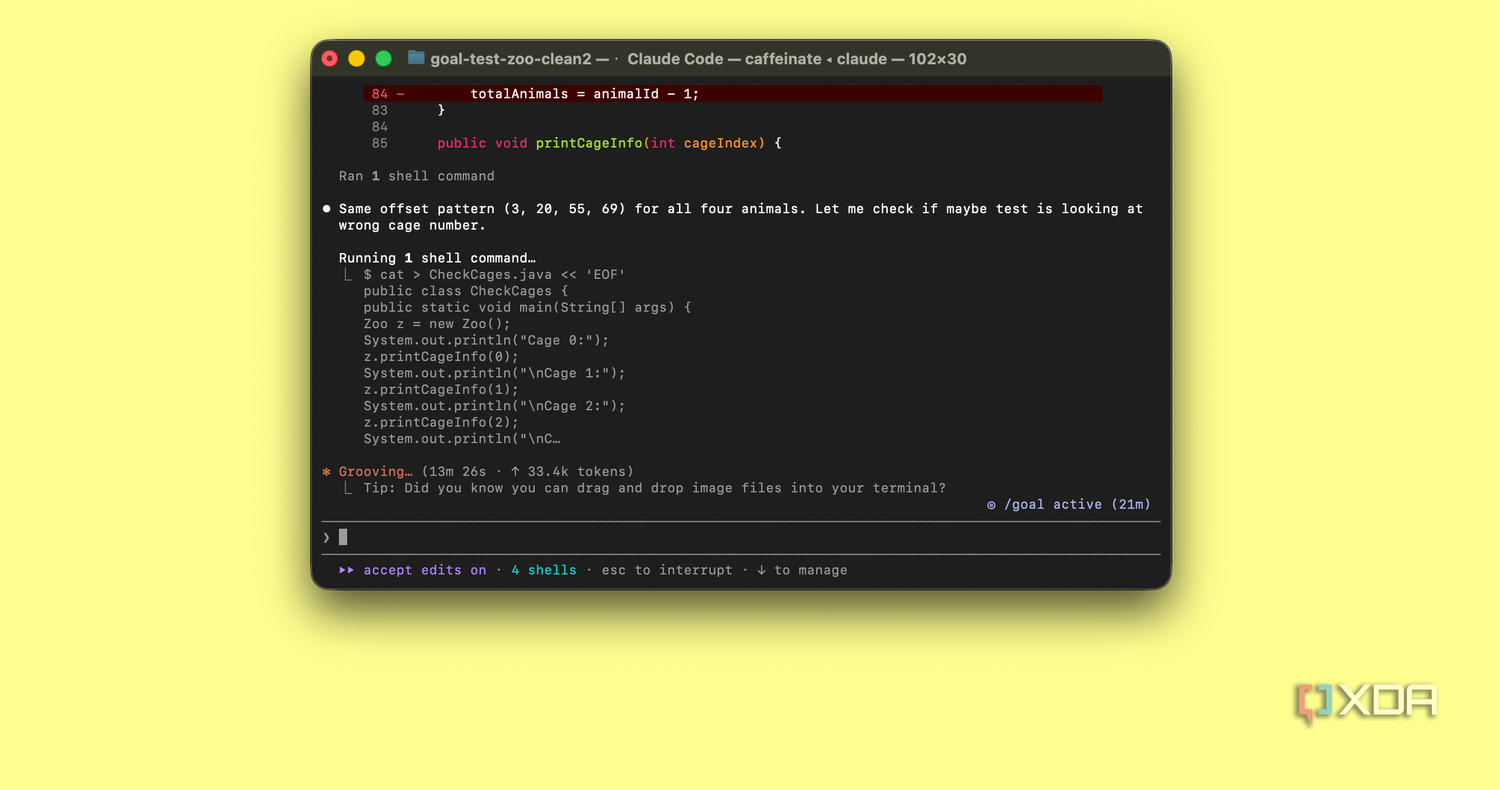Click the 'accept edits on' mode indicator
This screenshot has height=790, width=1500.
(425, 570)
